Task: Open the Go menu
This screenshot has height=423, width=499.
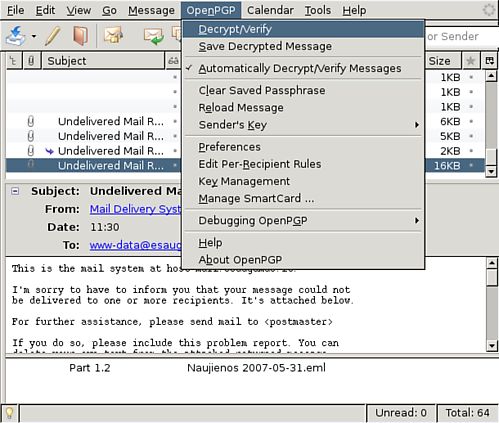Action: tap(109, 10)
